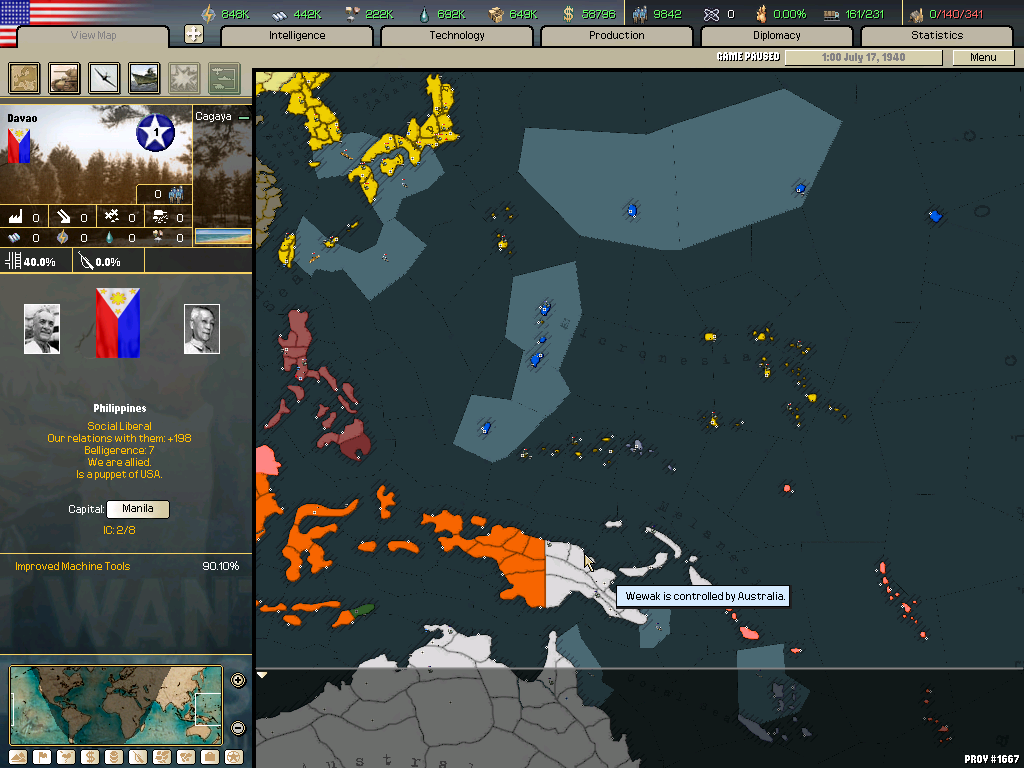1024x768 pixels.
Task: Open the Production tab
Action: tap(616, 36)
